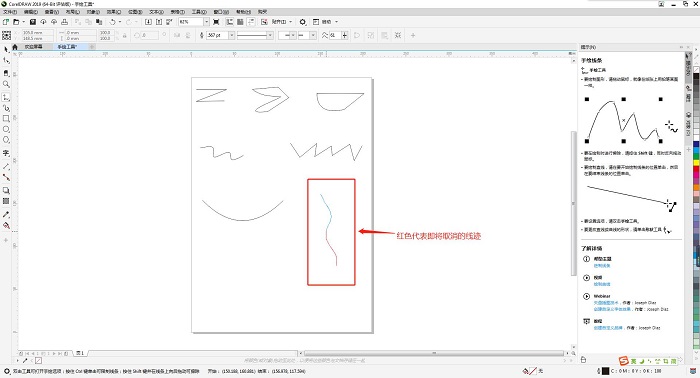Viewport: 700px width, 378px height.
Task: Select the Zoom magnifier tool
Action: (6, 84)
